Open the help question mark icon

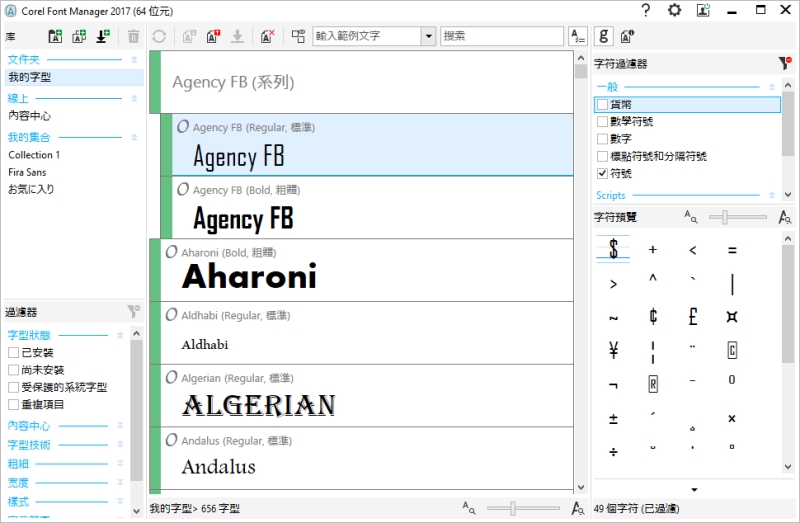coord(646,10)
